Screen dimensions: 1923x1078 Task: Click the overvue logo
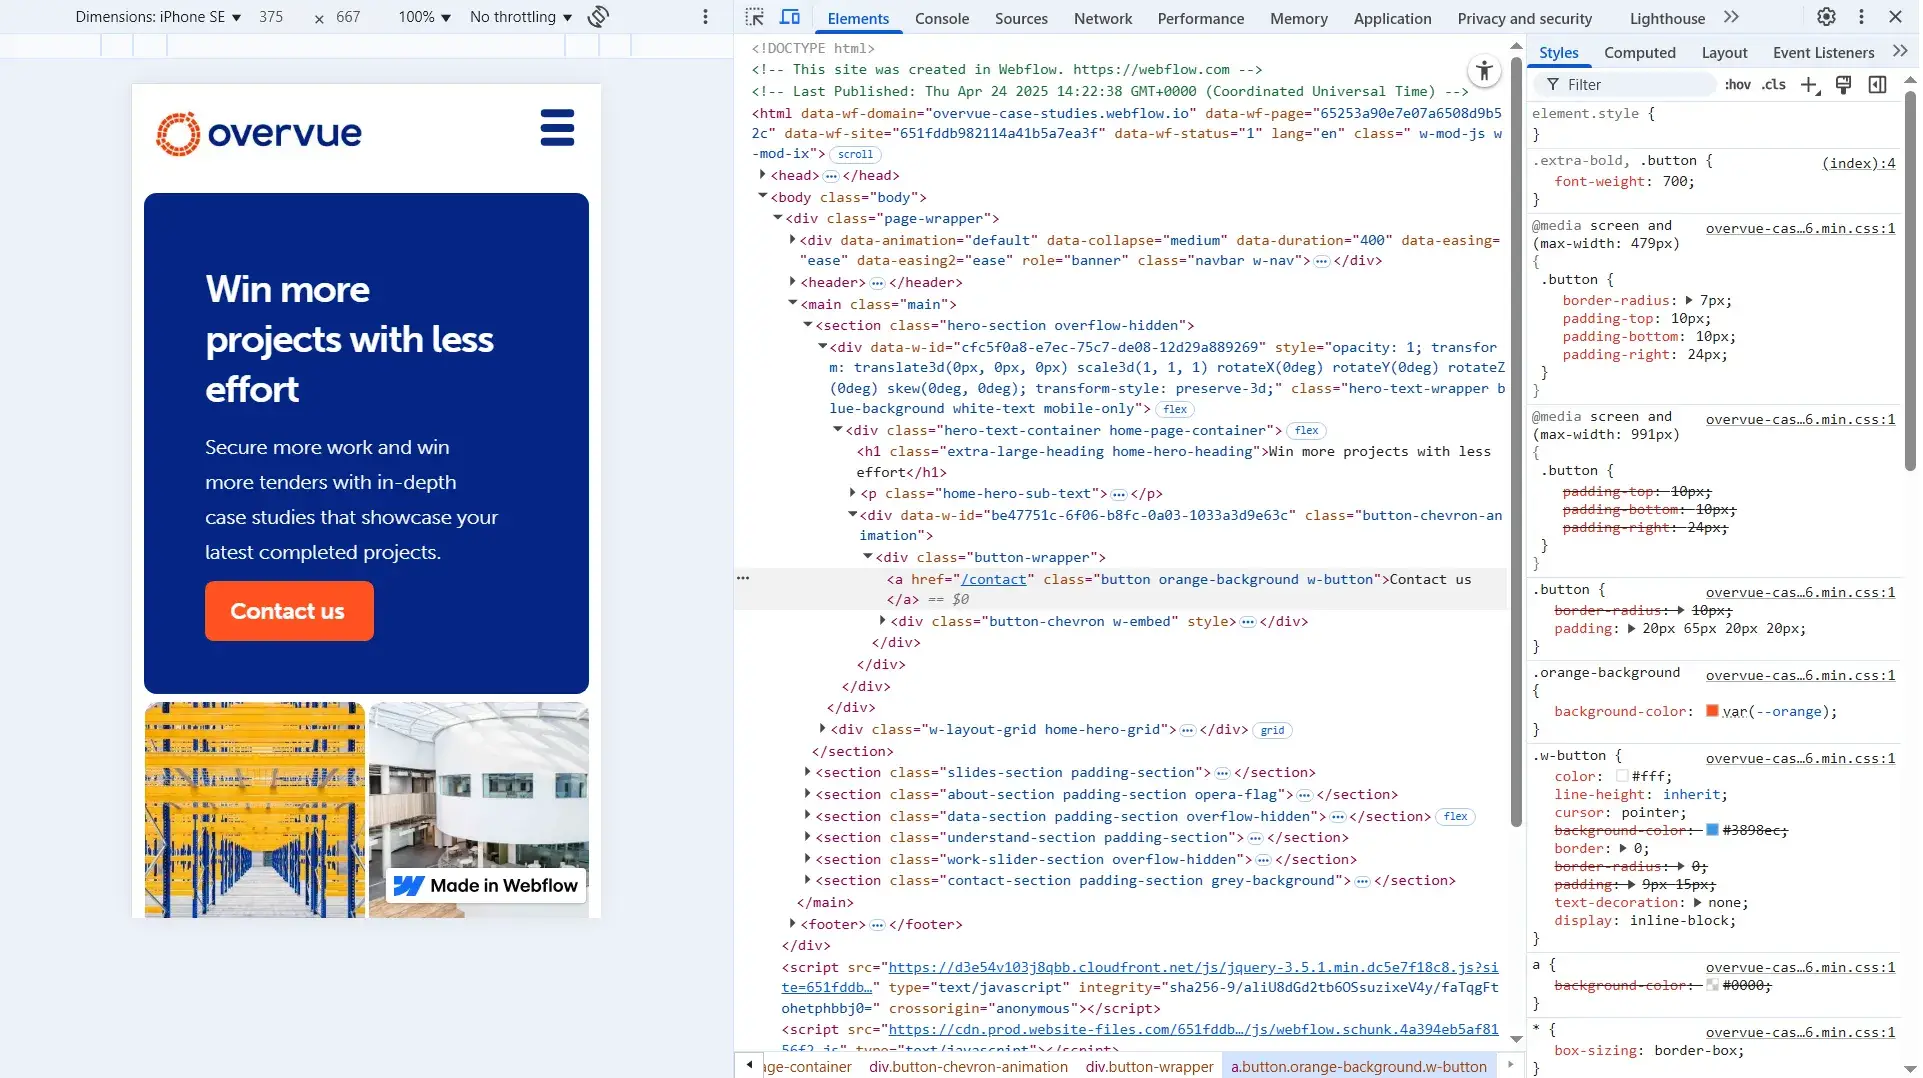tap(258, 133)
